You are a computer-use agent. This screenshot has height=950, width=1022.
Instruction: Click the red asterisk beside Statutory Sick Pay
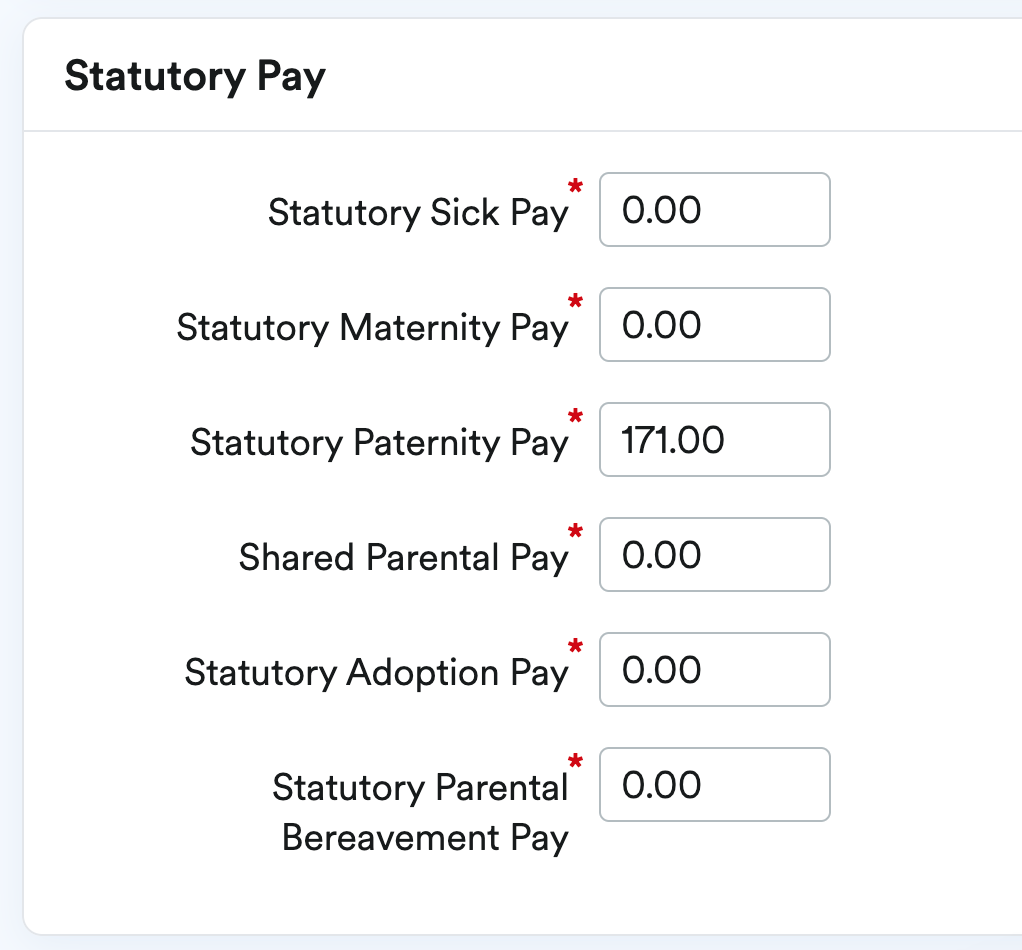575,187
